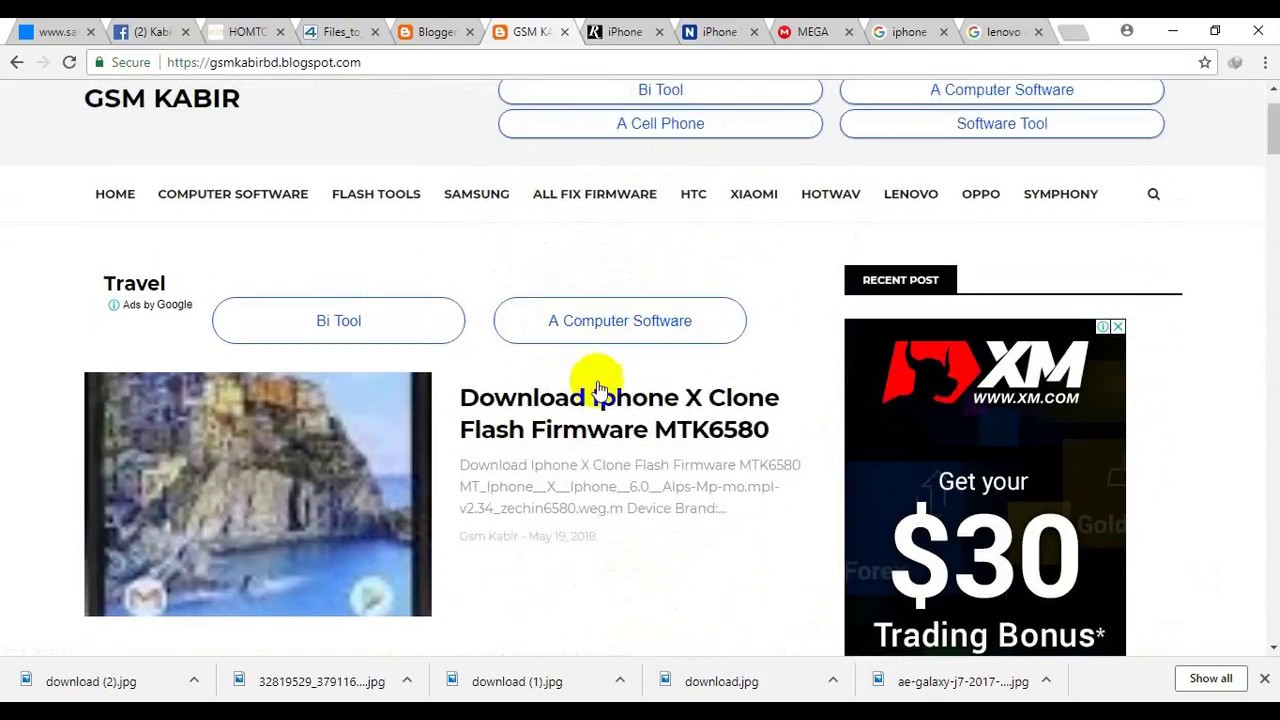The height and width of the screenshot is (720, 1280).
Task: Open the OPPO menu item
Action: click(x=981, y=194)
